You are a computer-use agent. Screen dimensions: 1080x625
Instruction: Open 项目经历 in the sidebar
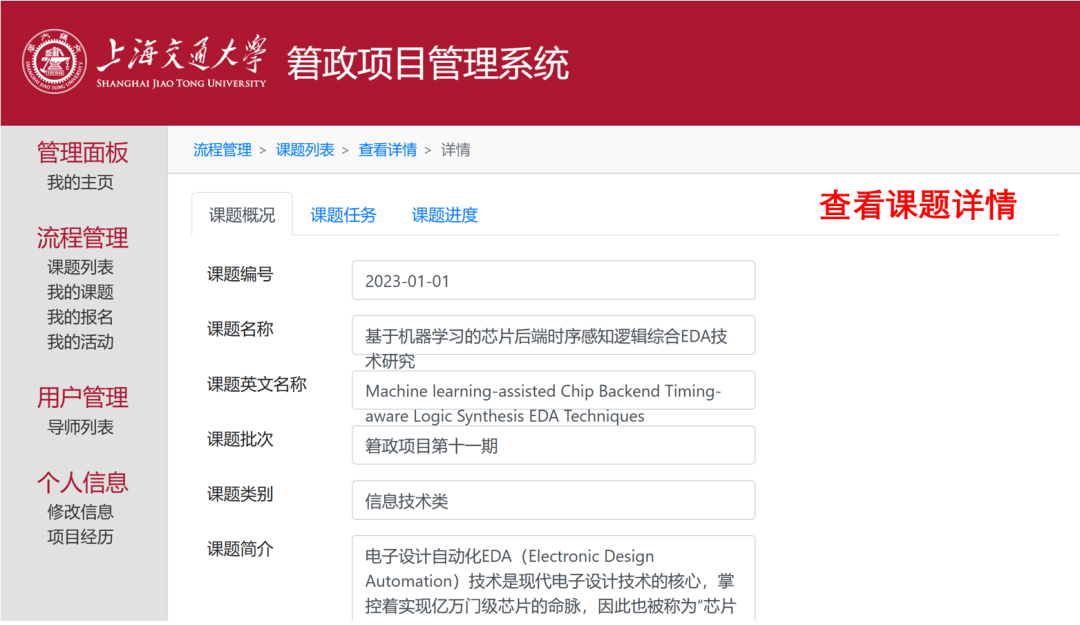[80, 537]
